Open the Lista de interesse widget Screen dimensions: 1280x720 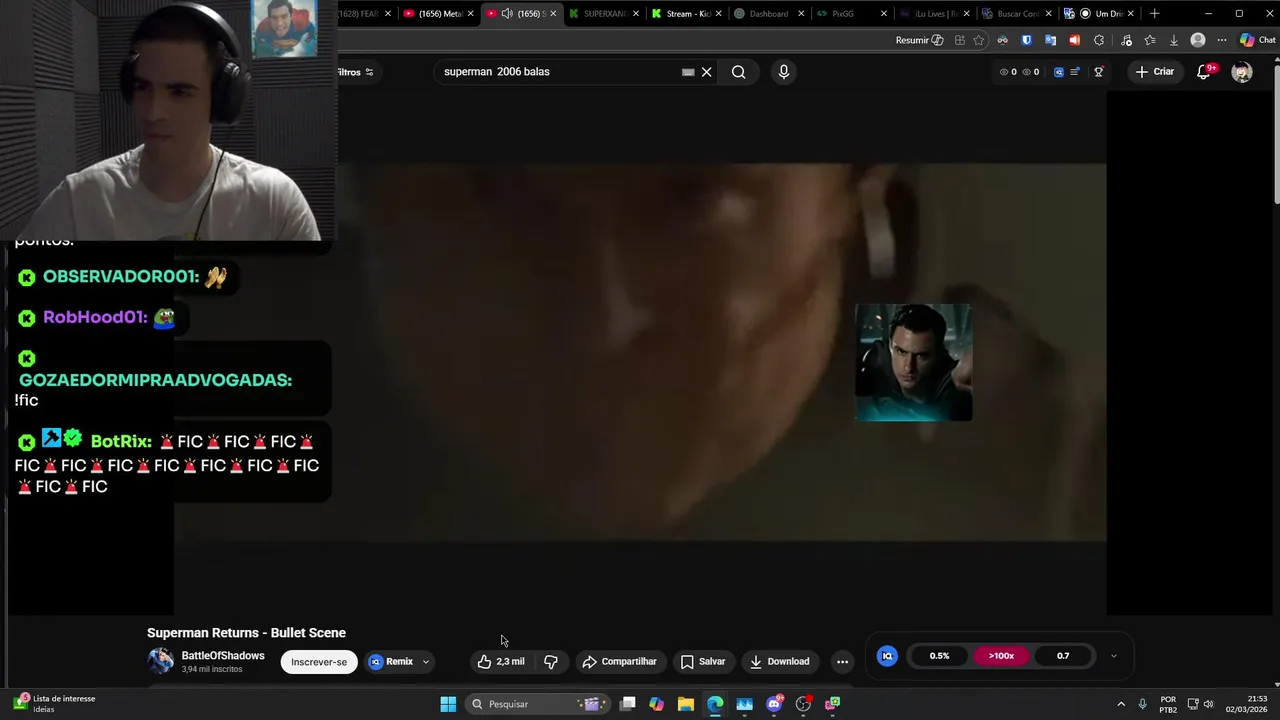(55, 704)
